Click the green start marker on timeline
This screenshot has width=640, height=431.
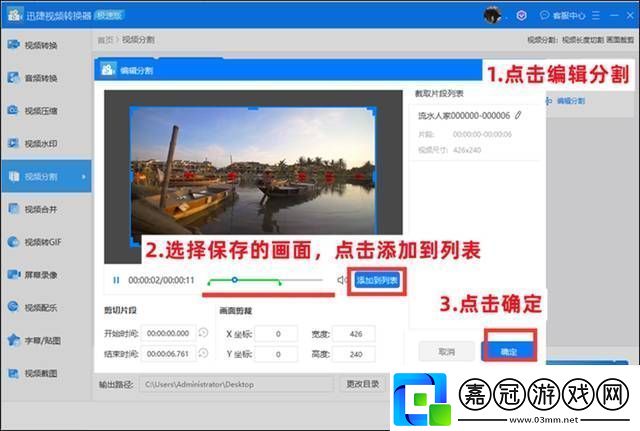pos(209,282)
